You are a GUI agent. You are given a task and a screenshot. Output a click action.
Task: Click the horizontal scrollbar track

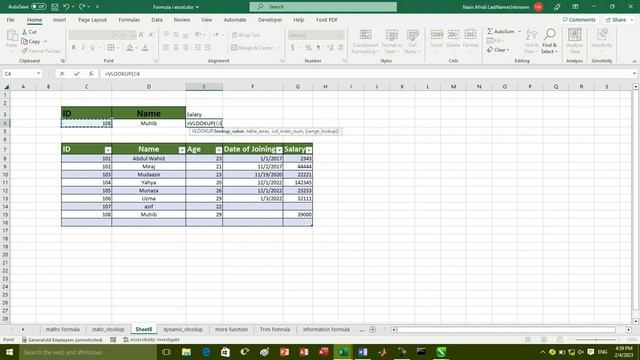pos(506,329)
